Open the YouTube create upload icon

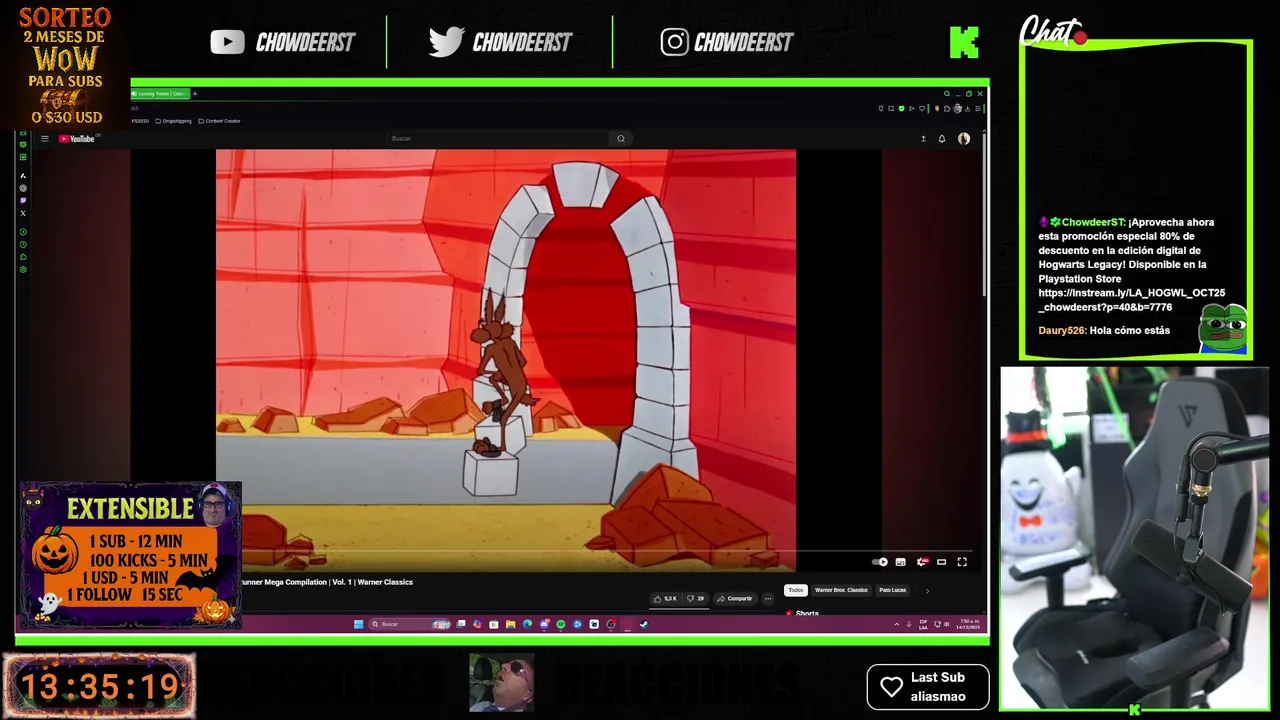[923, 139]
